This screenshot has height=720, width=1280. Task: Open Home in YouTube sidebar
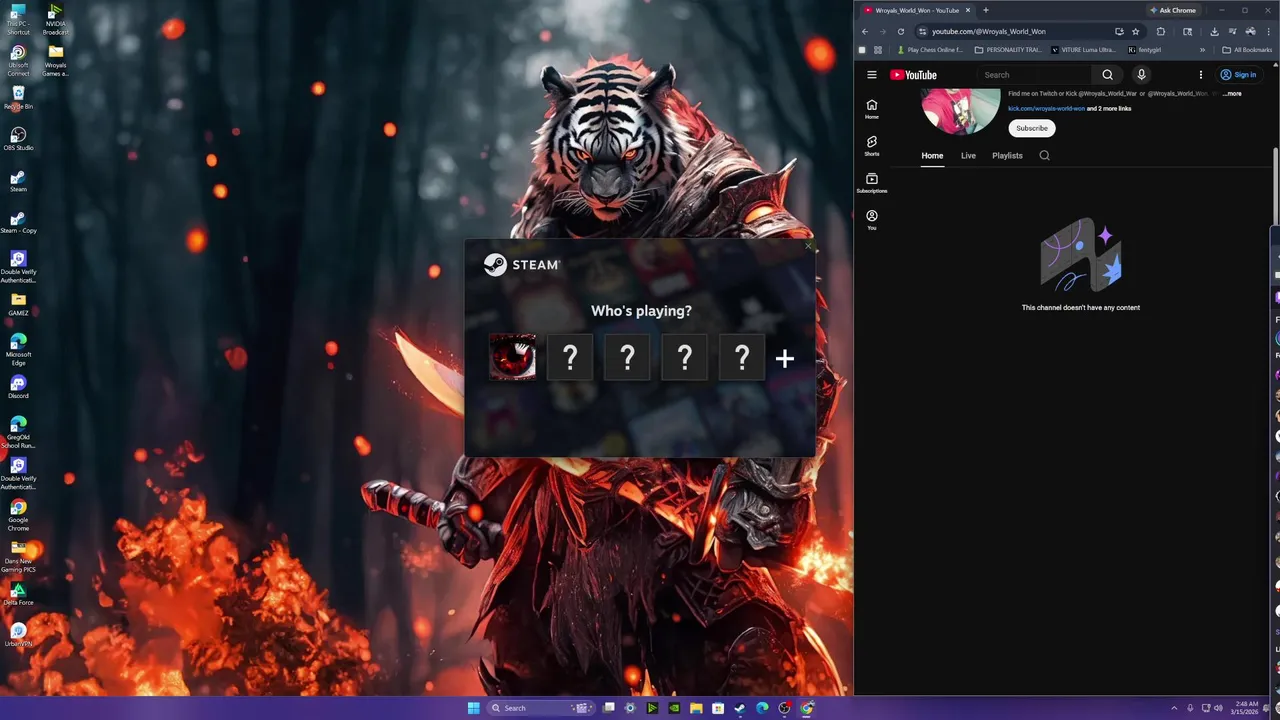pyautogui.click(x=872, y=109)
